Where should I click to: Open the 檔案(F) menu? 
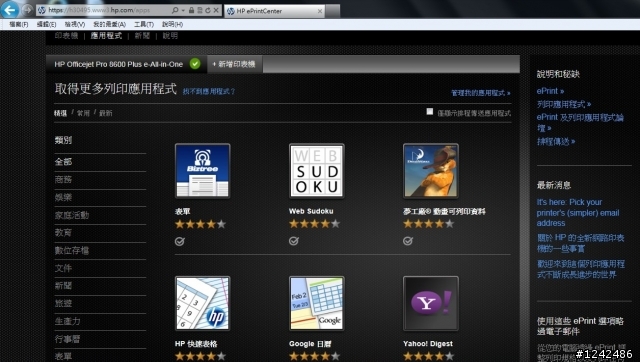click(x=19, y=24)
